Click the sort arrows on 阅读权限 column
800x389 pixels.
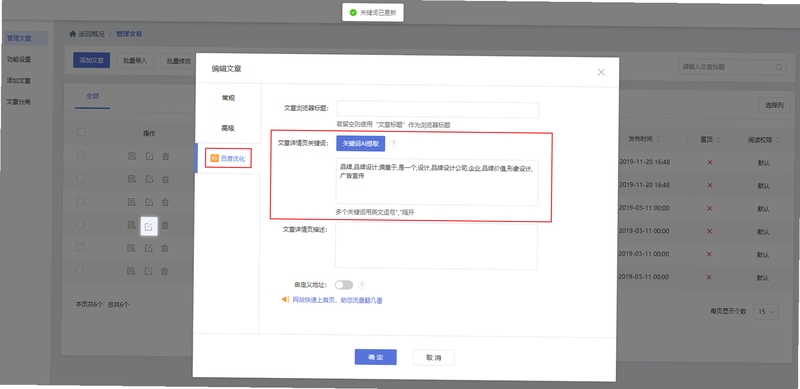coord(777,140)
